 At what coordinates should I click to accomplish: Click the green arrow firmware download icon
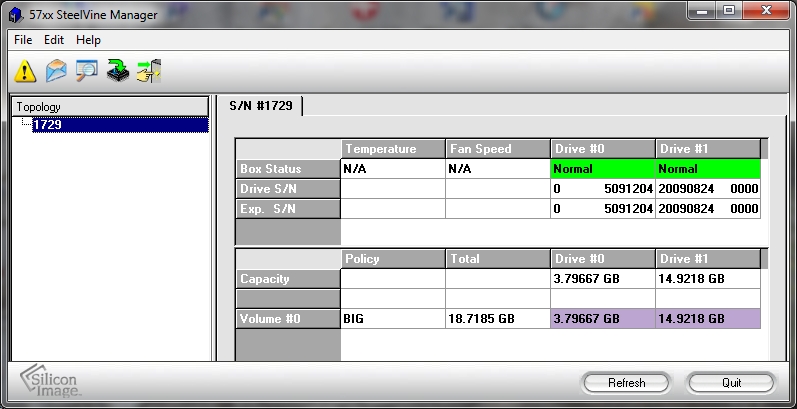tap(118, 70)
